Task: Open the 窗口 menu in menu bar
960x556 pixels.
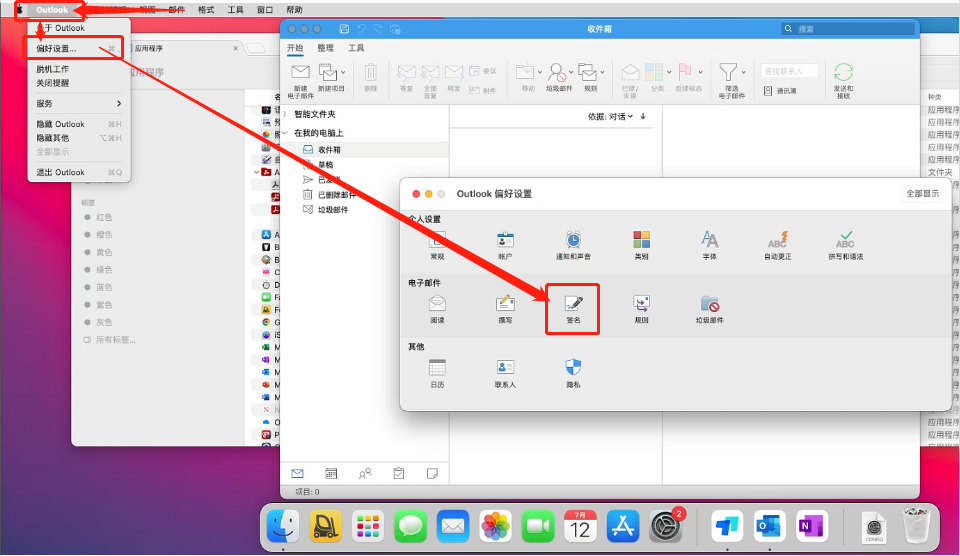Action: point(265,10)
